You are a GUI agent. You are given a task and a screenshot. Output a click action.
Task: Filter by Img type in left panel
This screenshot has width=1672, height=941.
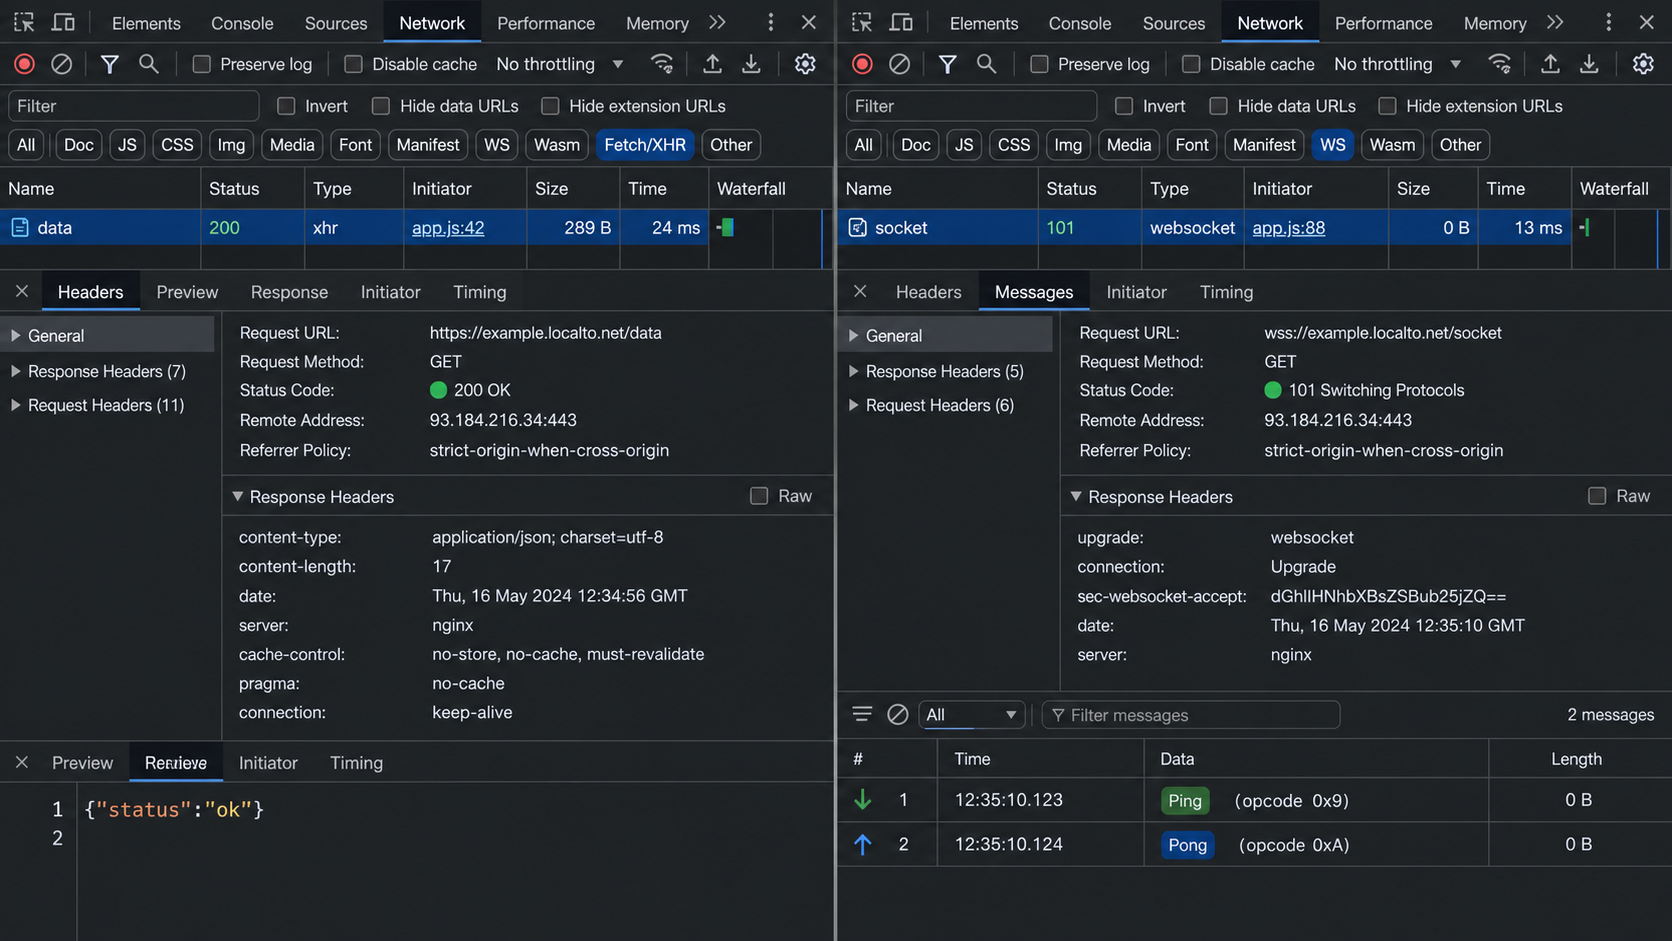pyautogui.click(x=231, y=145)
